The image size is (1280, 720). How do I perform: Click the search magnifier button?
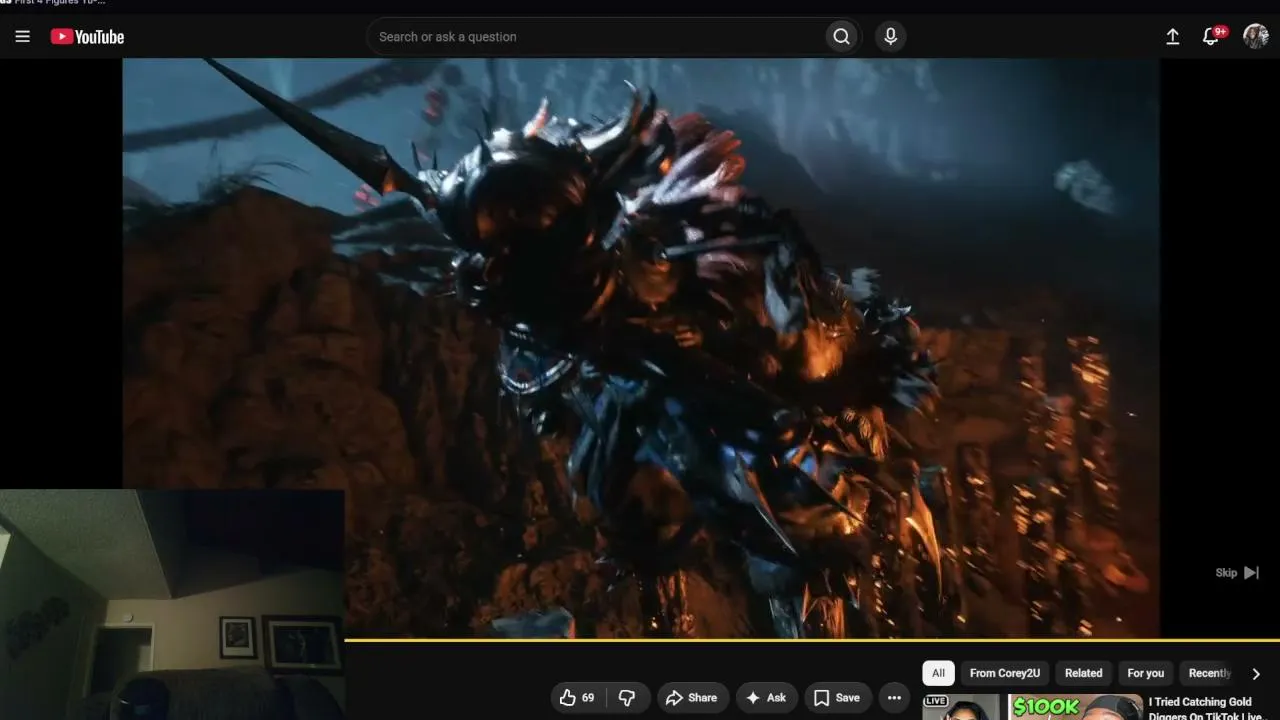(842, 37)
